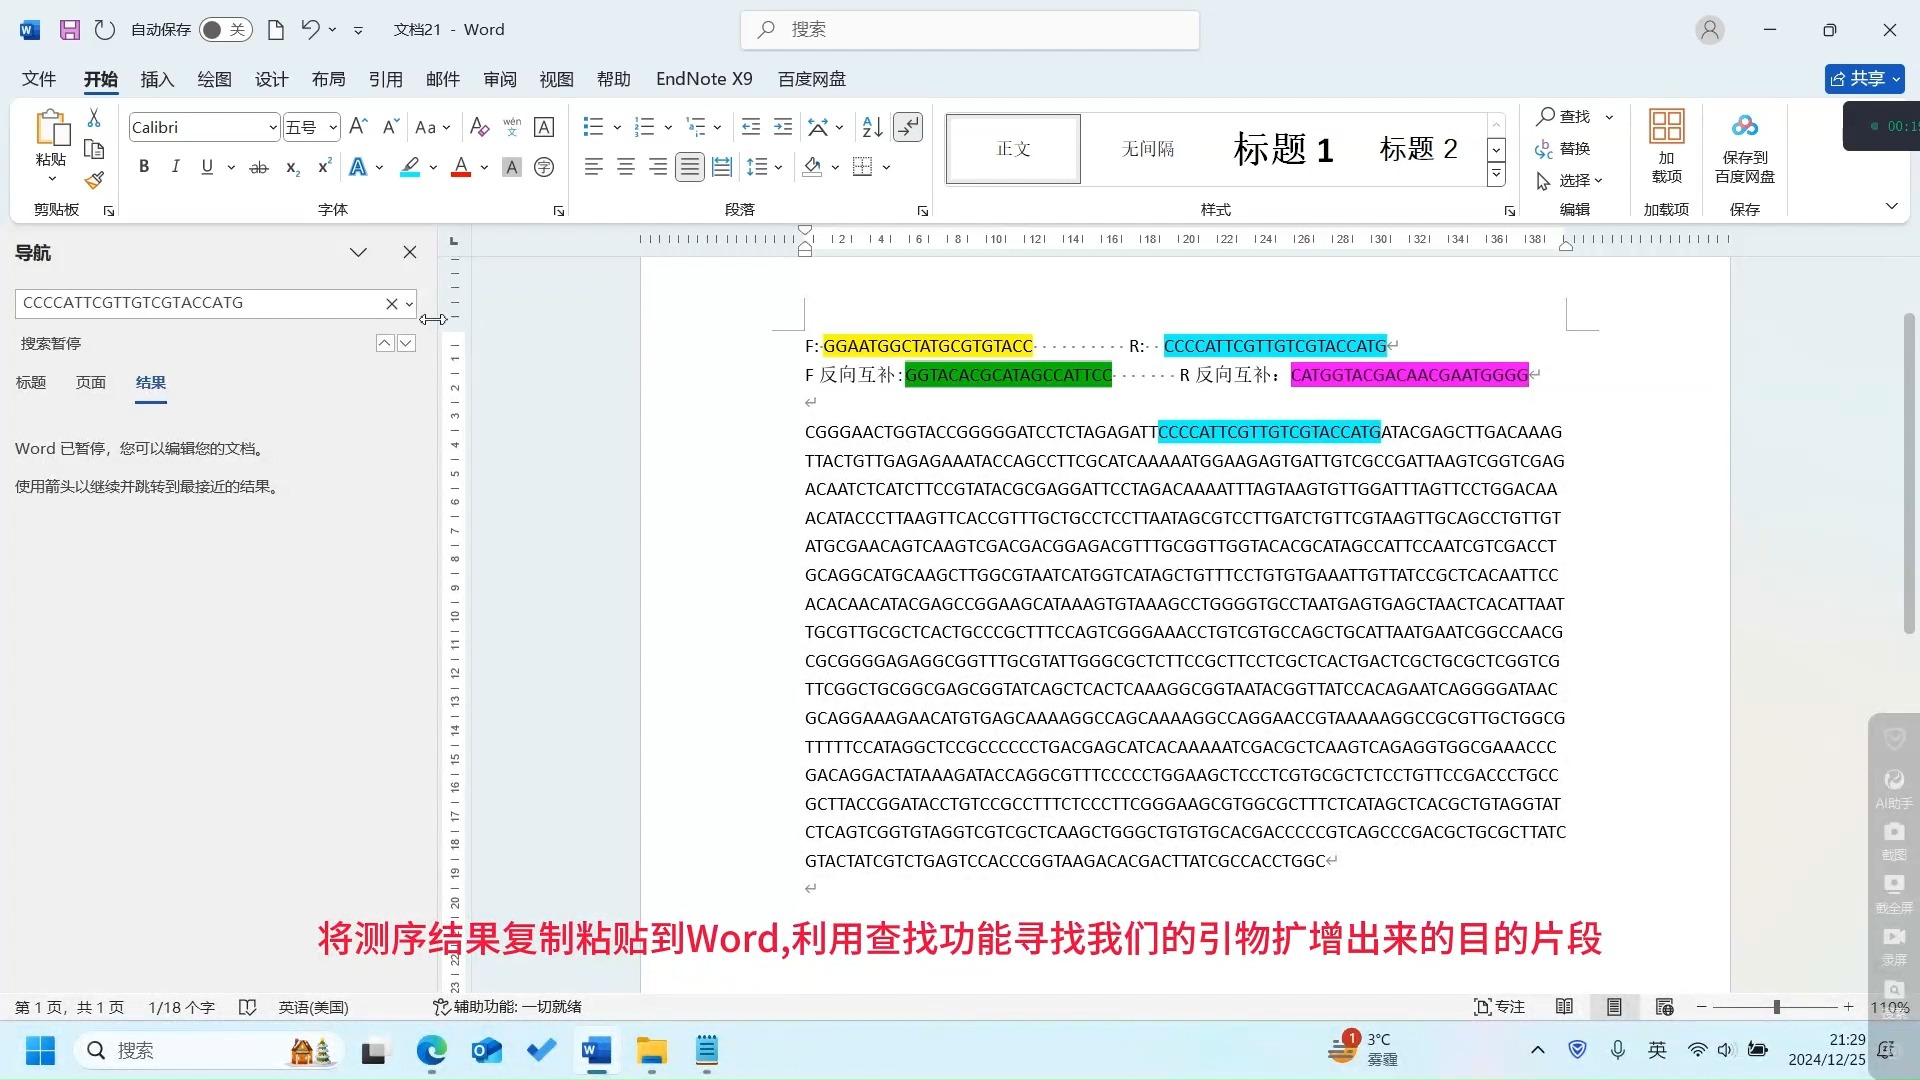Open spelling check book icon in status bar
Screen dimensions: 1920x1080
pos(247,1007)
